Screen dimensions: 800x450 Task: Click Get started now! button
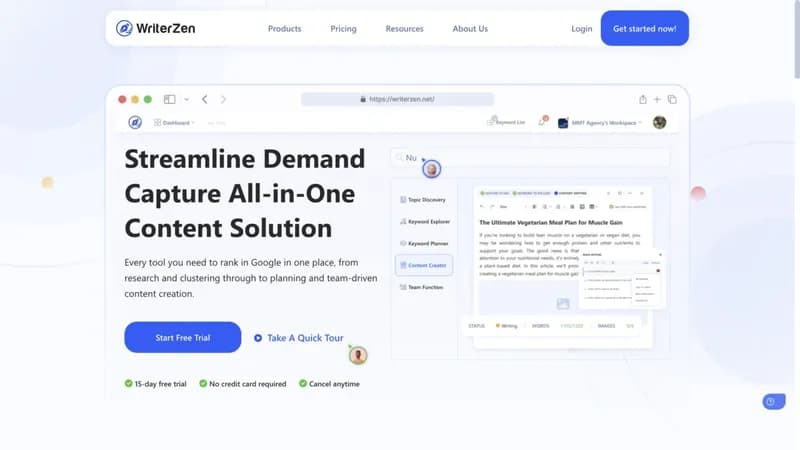click(x=645, y=29)
